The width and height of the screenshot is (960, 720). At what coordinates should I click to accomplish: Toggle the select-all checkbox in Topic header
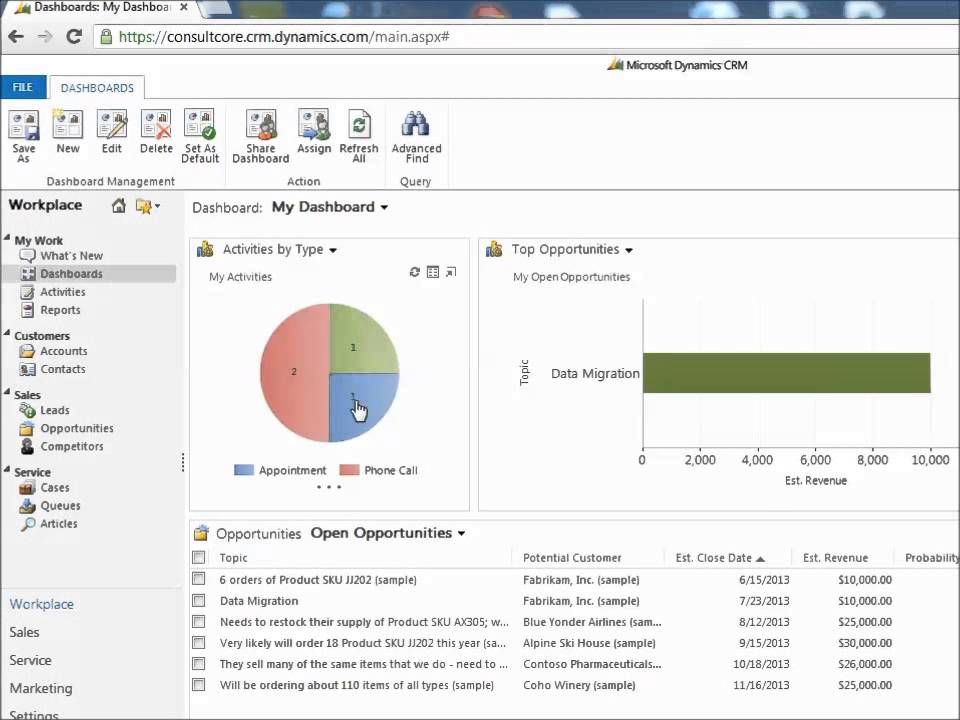(198, 557)
